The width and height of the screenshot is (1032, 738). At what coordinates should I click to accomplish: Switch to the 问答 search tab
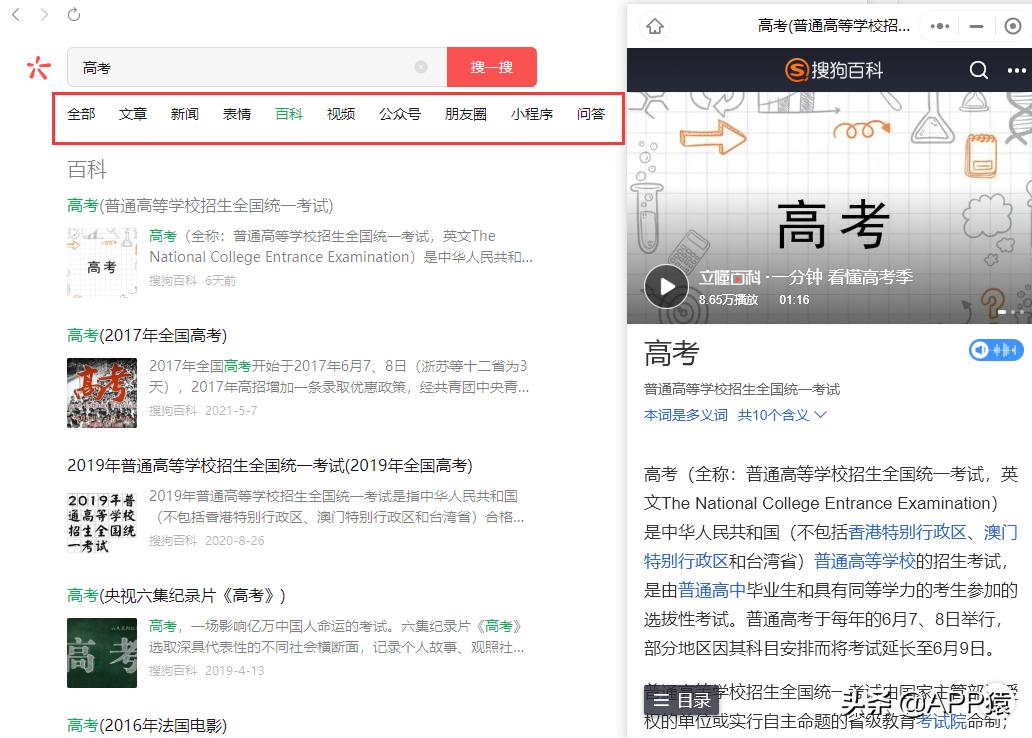tap(591, 114)
